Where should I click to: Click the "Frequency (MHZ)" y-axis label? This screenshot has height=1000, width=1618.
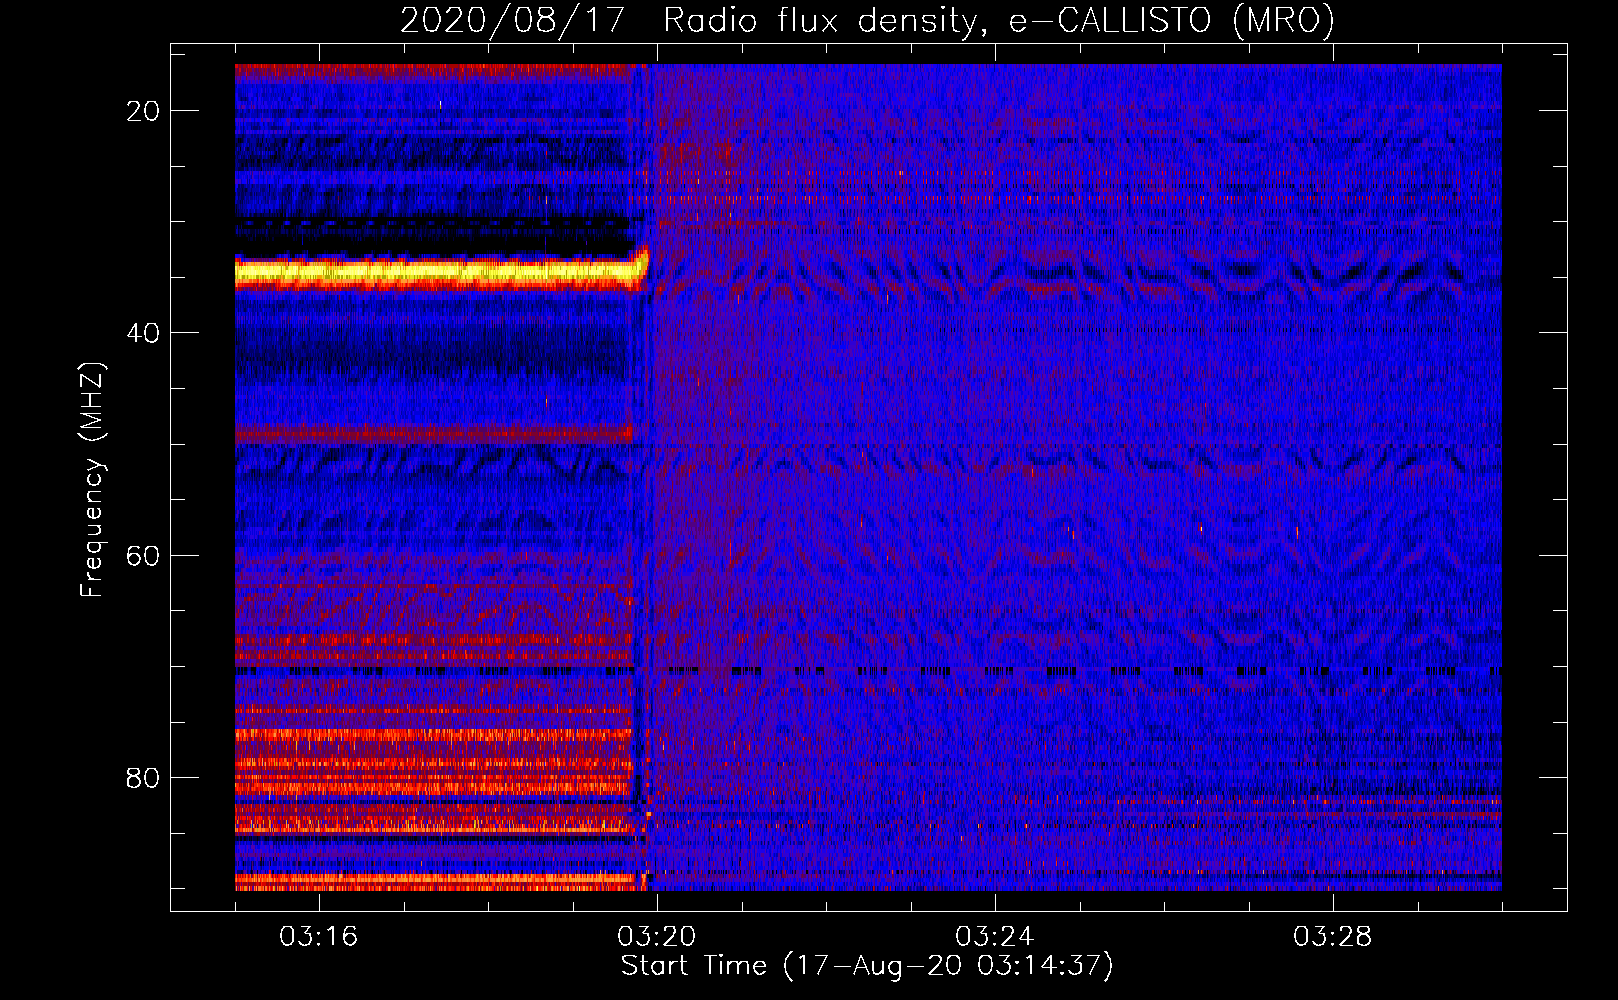click(x=92, y=480)
